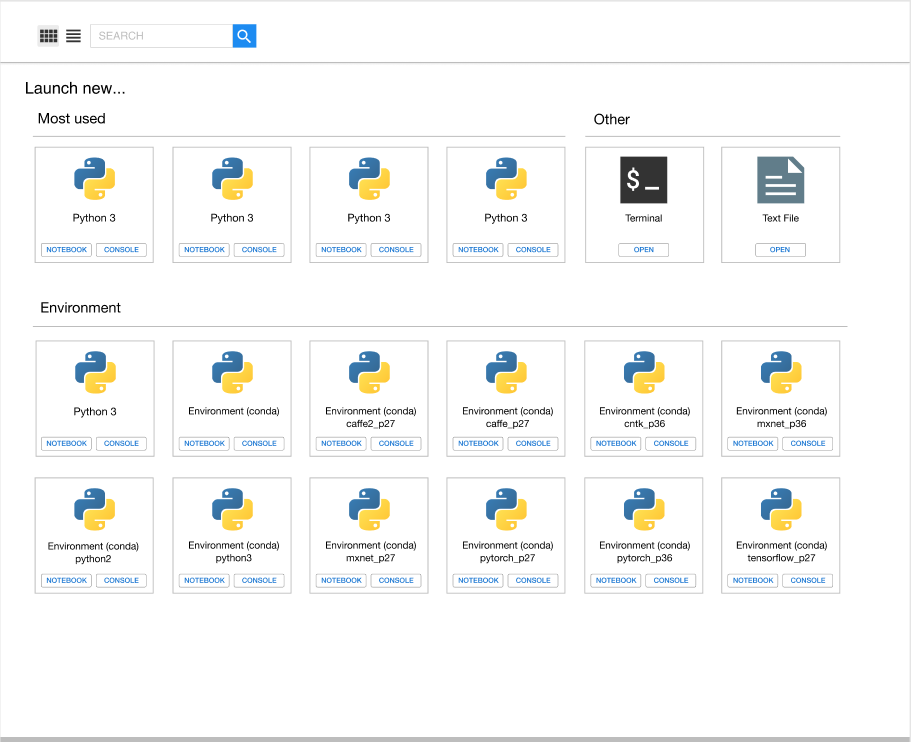Image resolution: width=911 pixels, height=742 pixels.
Task: Click the Python logo on pytorch_p27 card
Action: coord(507,509)
